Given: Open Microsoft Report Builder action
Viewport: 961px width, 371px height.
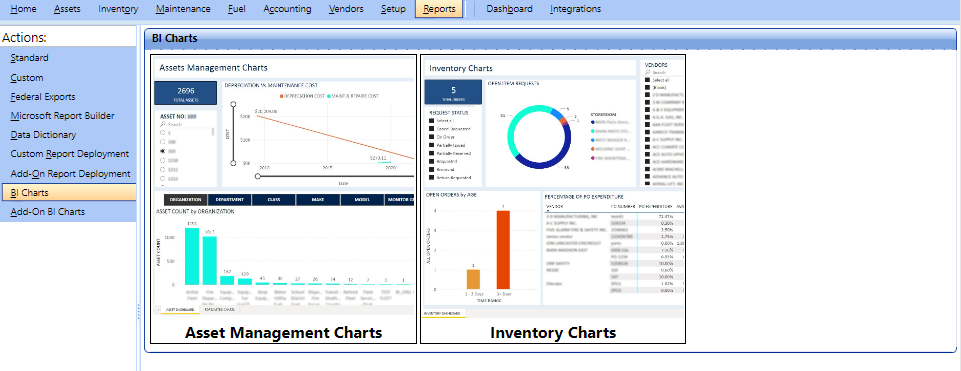Looking at the screenshot, I should (63, 116).
